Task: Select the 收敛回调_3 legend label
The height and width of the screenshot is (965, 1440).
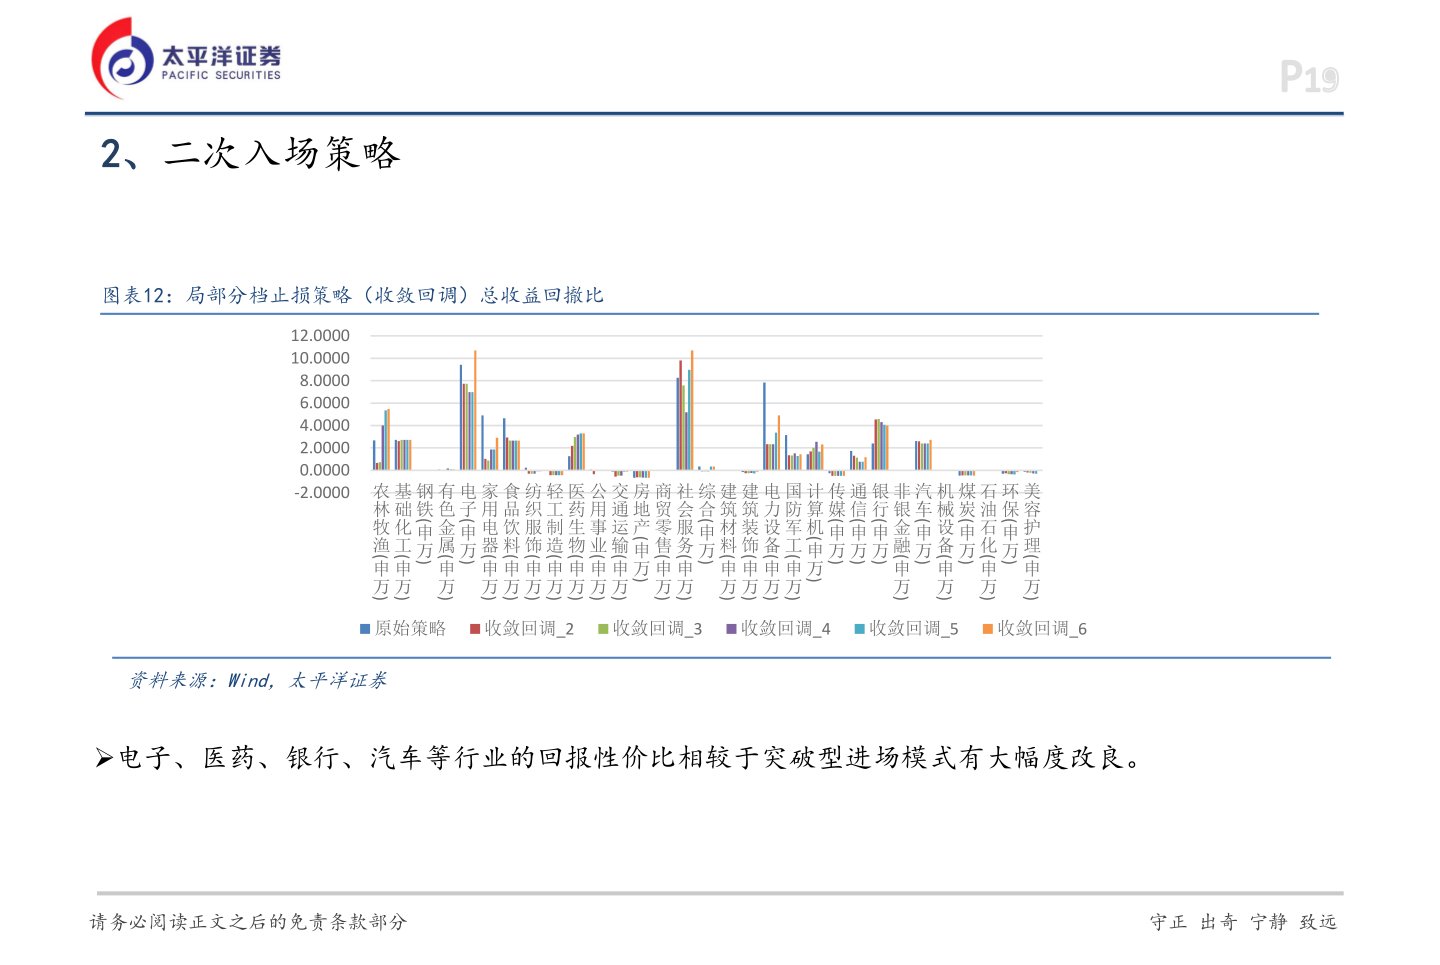Action: point(657,628)
